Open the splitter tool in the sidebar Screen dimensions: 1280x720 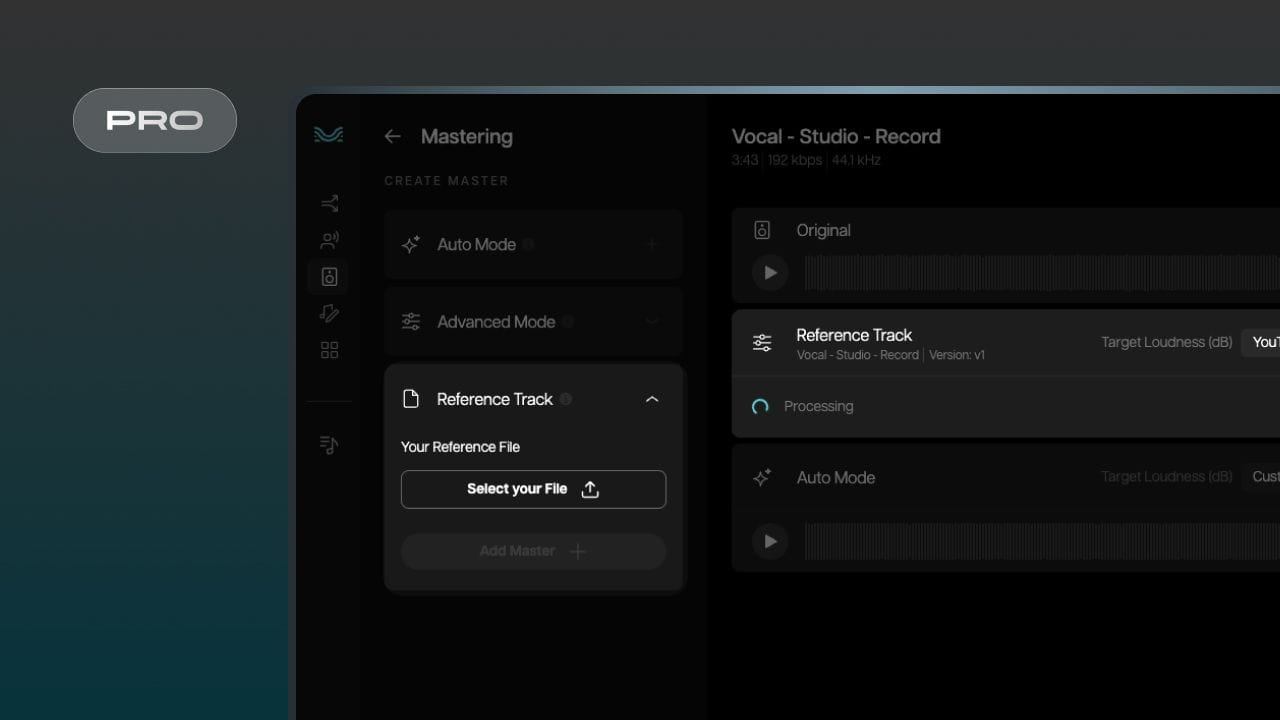pyautogui.click(x=329, y=204)
